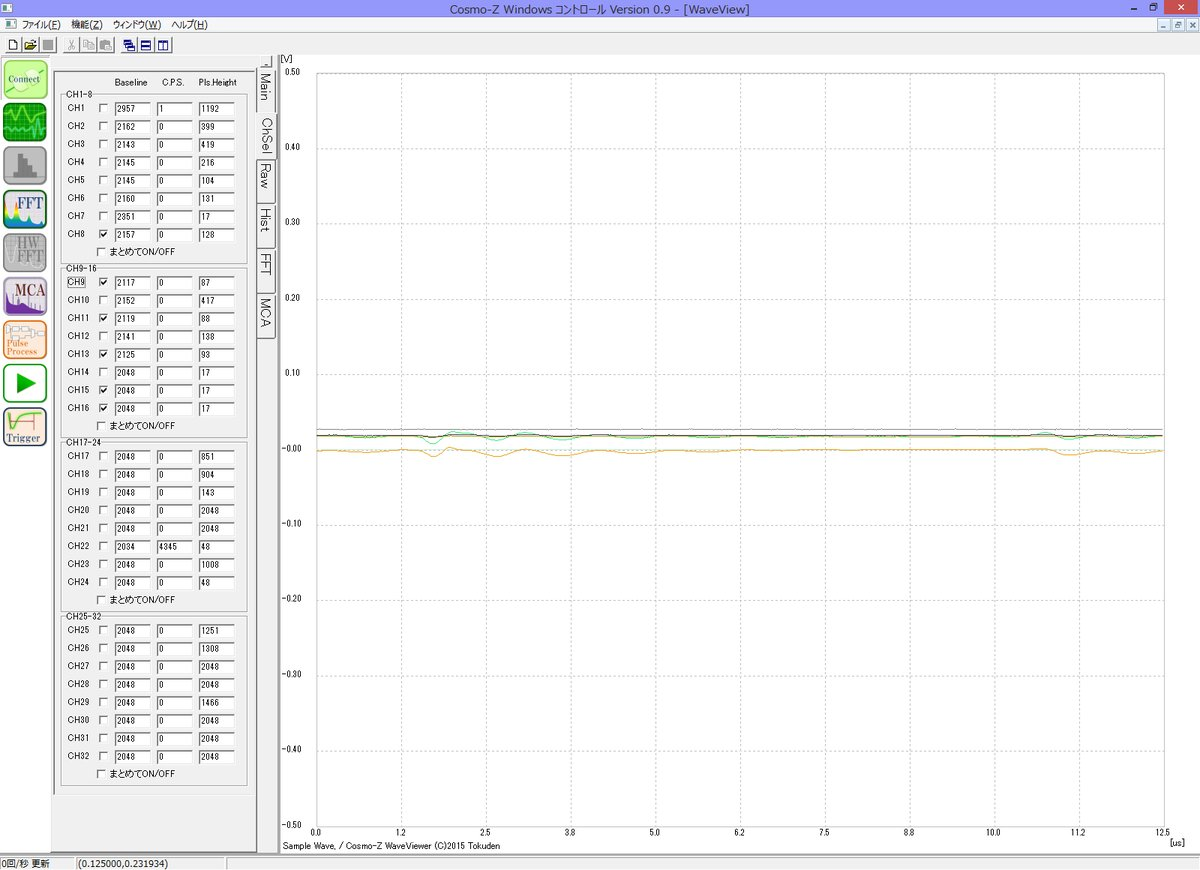This screenshot has height=870, width=1200.
Task: Disable the CH13 channel checkbox
Action: click(103, 354)
